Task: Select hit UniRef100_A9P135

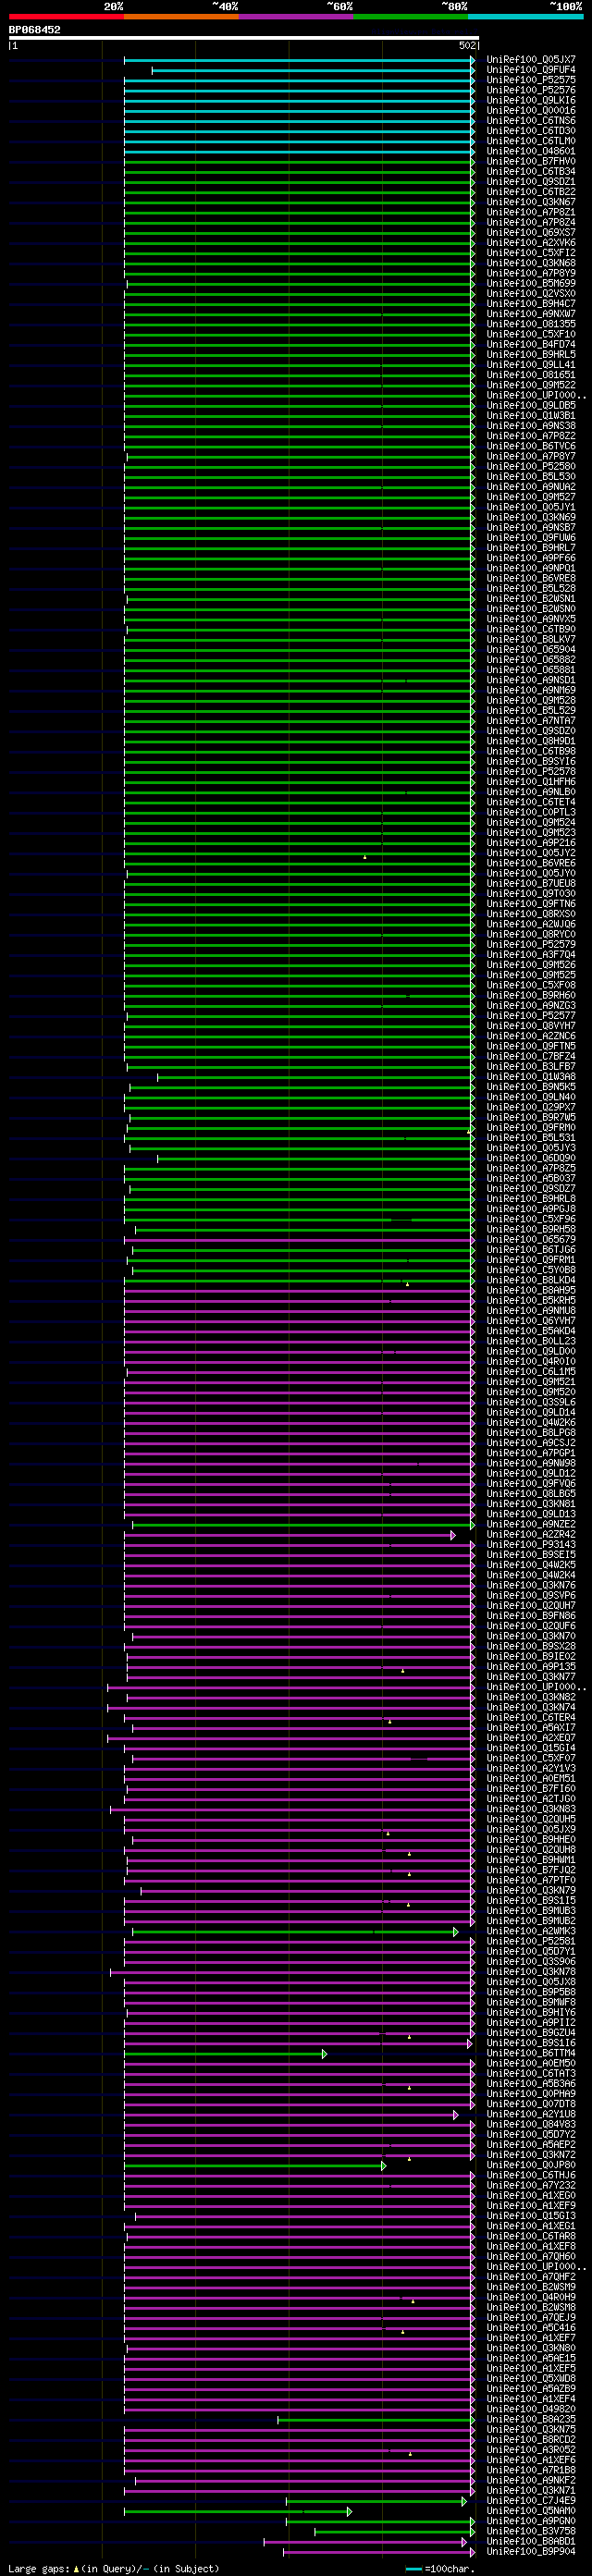Action: coord(531,1667)
